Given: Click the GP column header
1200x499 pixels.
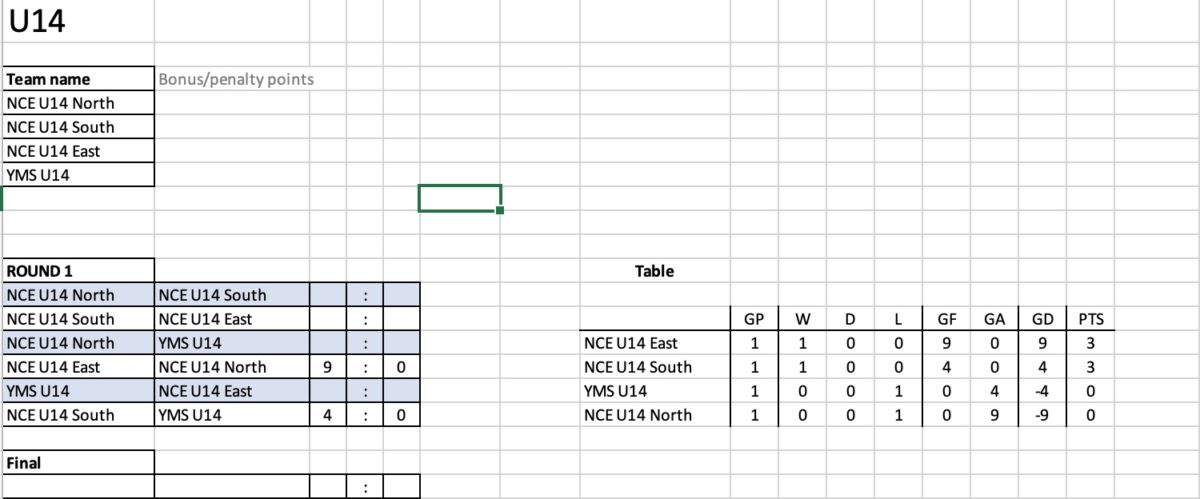Looking at the screenshot, I should point(754,319).
